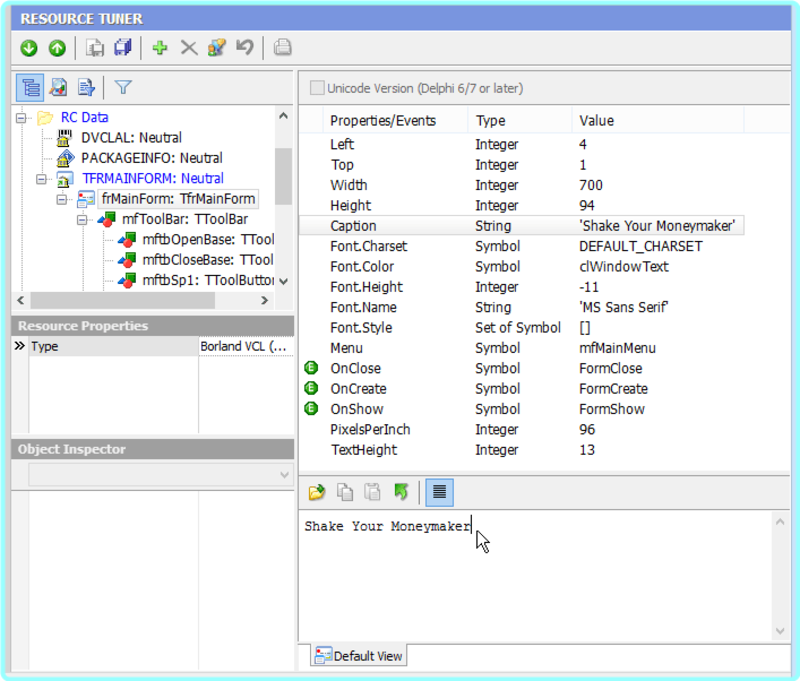The image size is (800, 681).
Task: Select RC Data folder in tree
Action: [84, 117]
